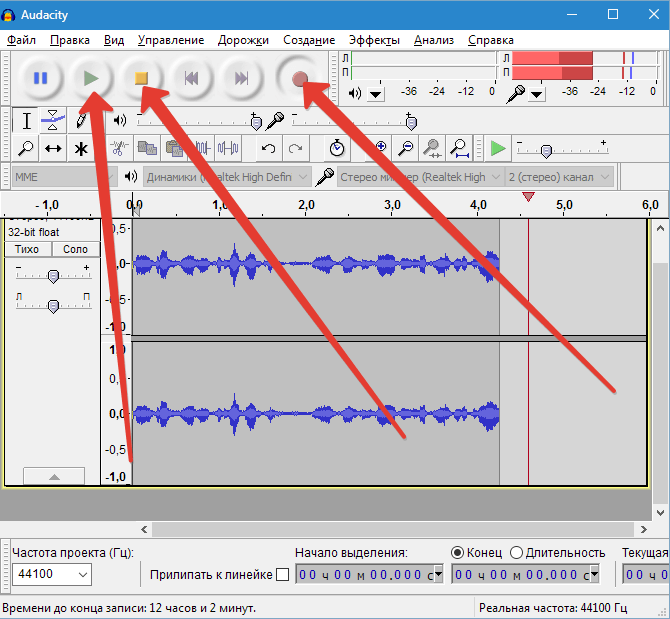Image resolution: width=670 pixels, height=619 pixels.
Task: Skip to start of track
Action: point(191,78)
